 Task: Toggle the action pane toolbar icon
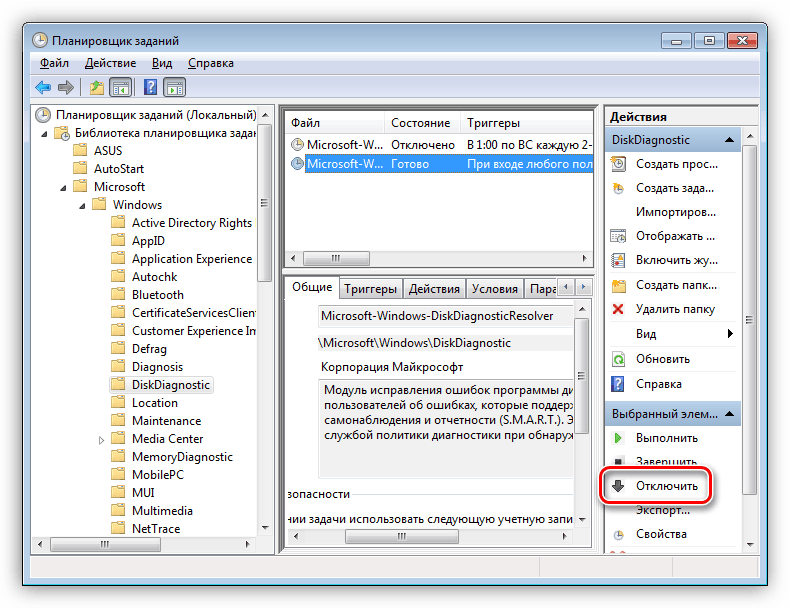pos(175,88)
